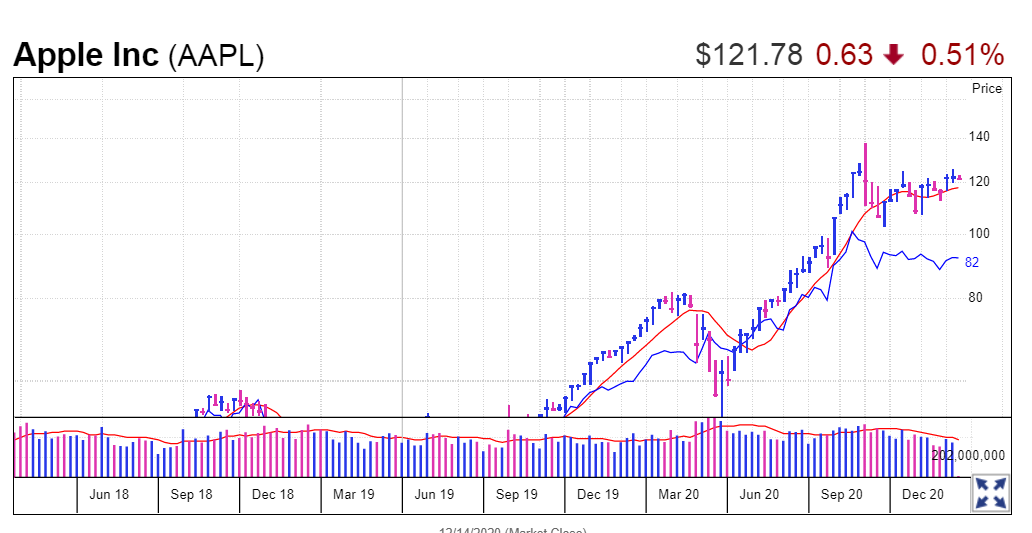Click the red down arrow price indicator
The height and width of the screenshot is (533, 1032).
pyautogui.click(x=893, y=55)
